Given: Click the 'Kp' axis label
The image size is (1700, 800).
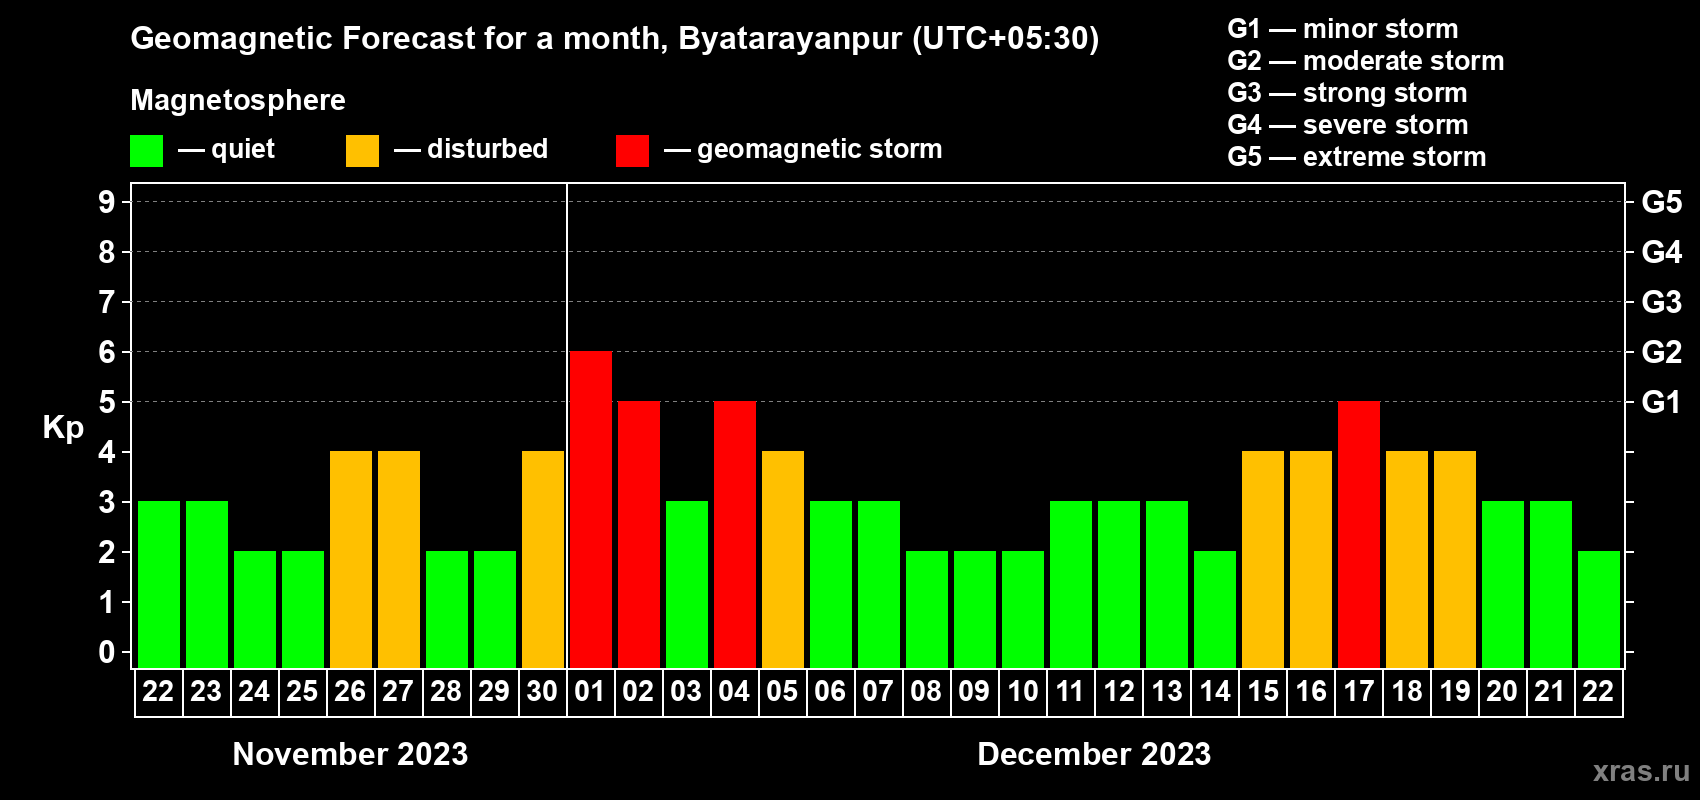Looking at the screenshot, I should click(x=63, y=428).
